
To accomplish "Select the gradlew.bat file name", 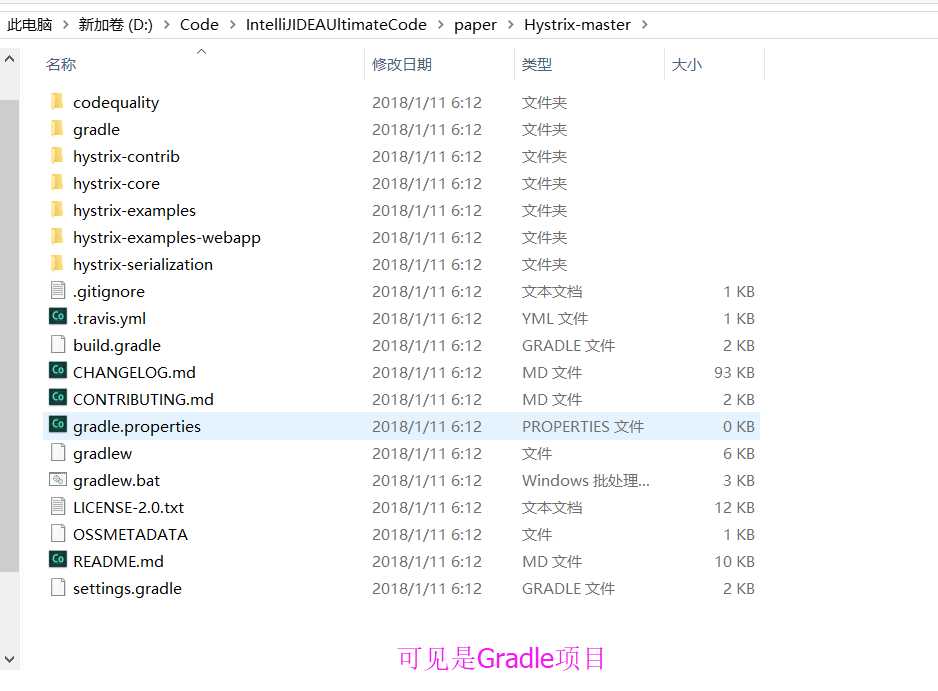I will coord(117,480).
